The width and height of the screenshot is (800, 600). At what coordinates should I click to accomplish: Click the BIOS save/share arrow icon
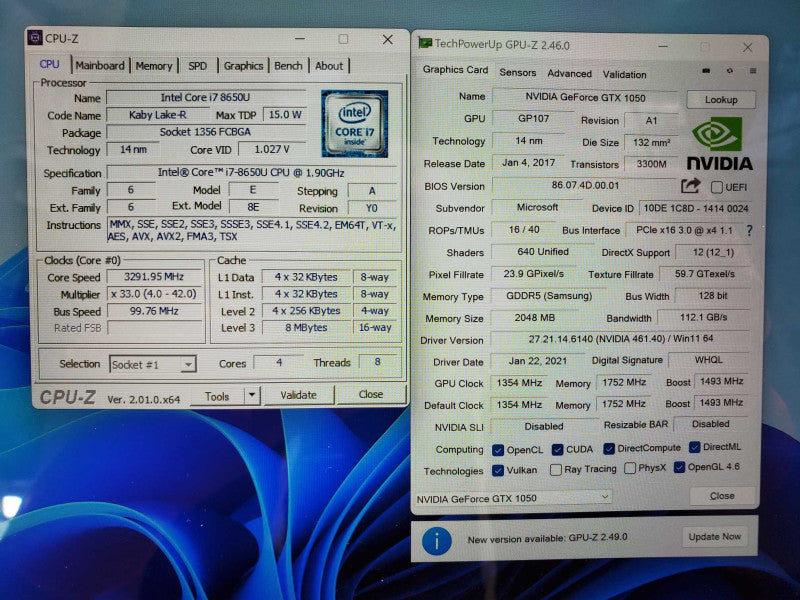[x=690, y=186]
